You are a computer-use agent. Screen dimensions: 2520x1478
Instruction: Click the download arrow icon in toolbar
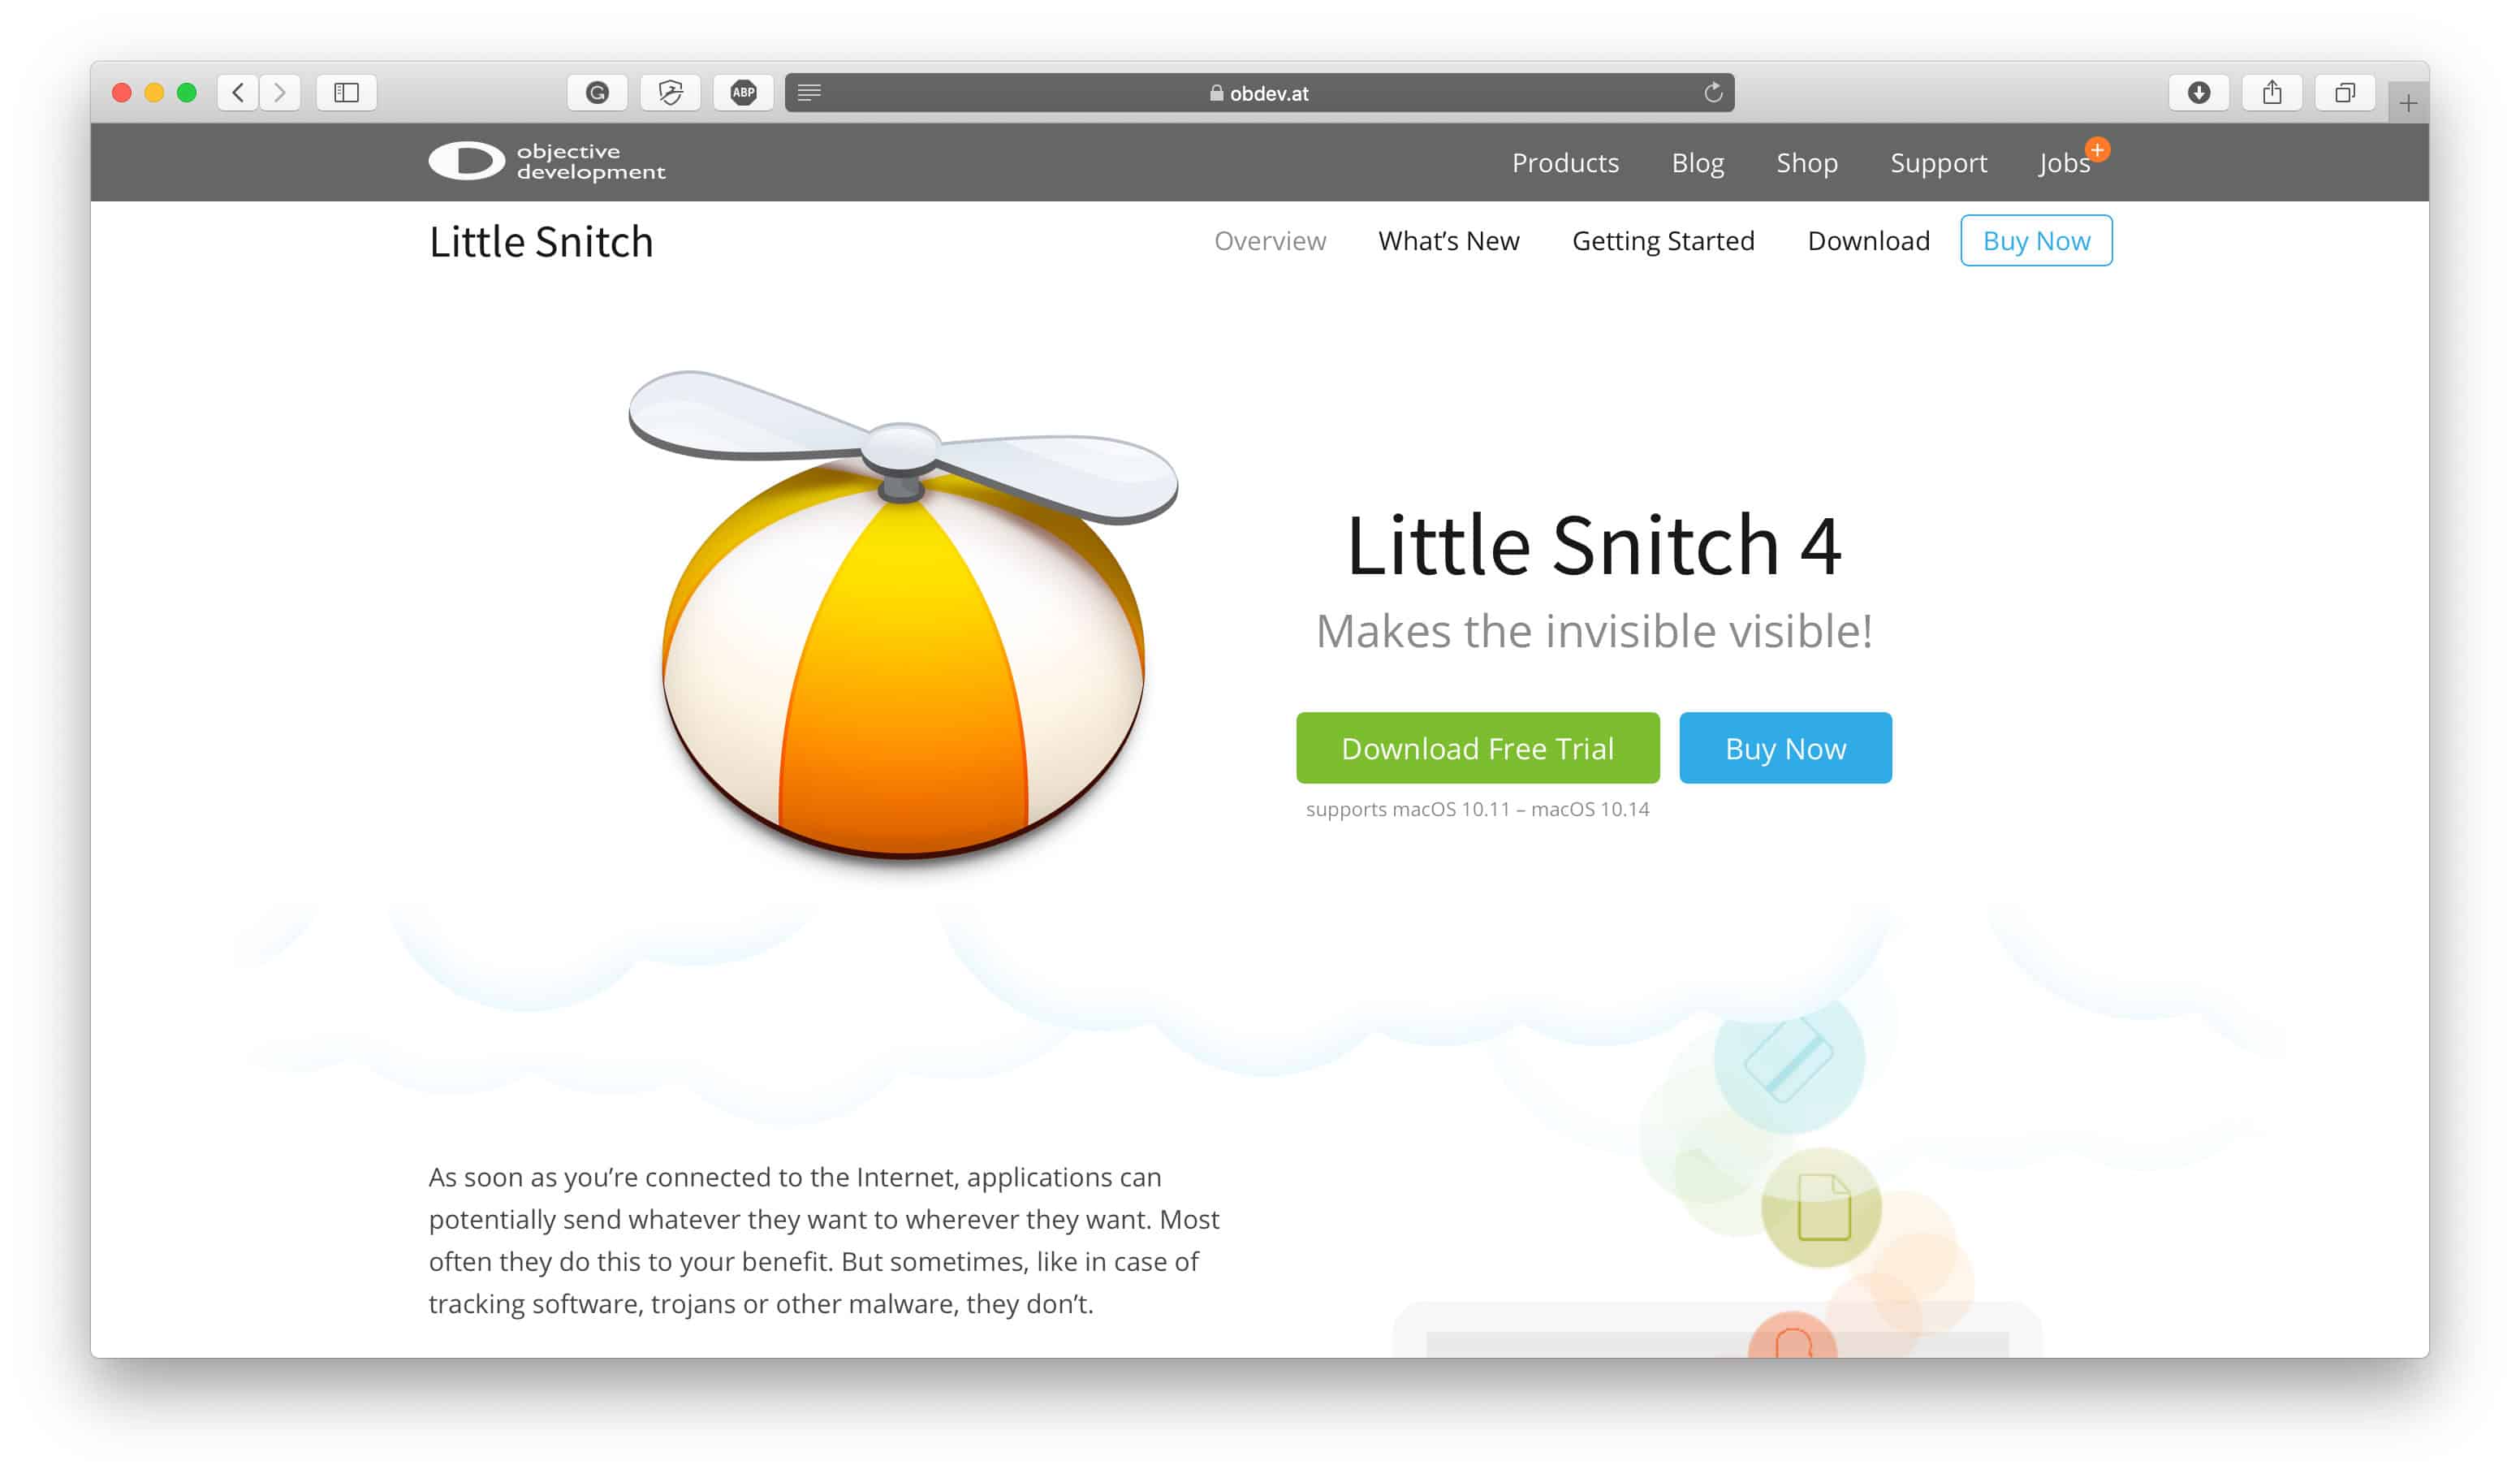(x=2196, y=92)
